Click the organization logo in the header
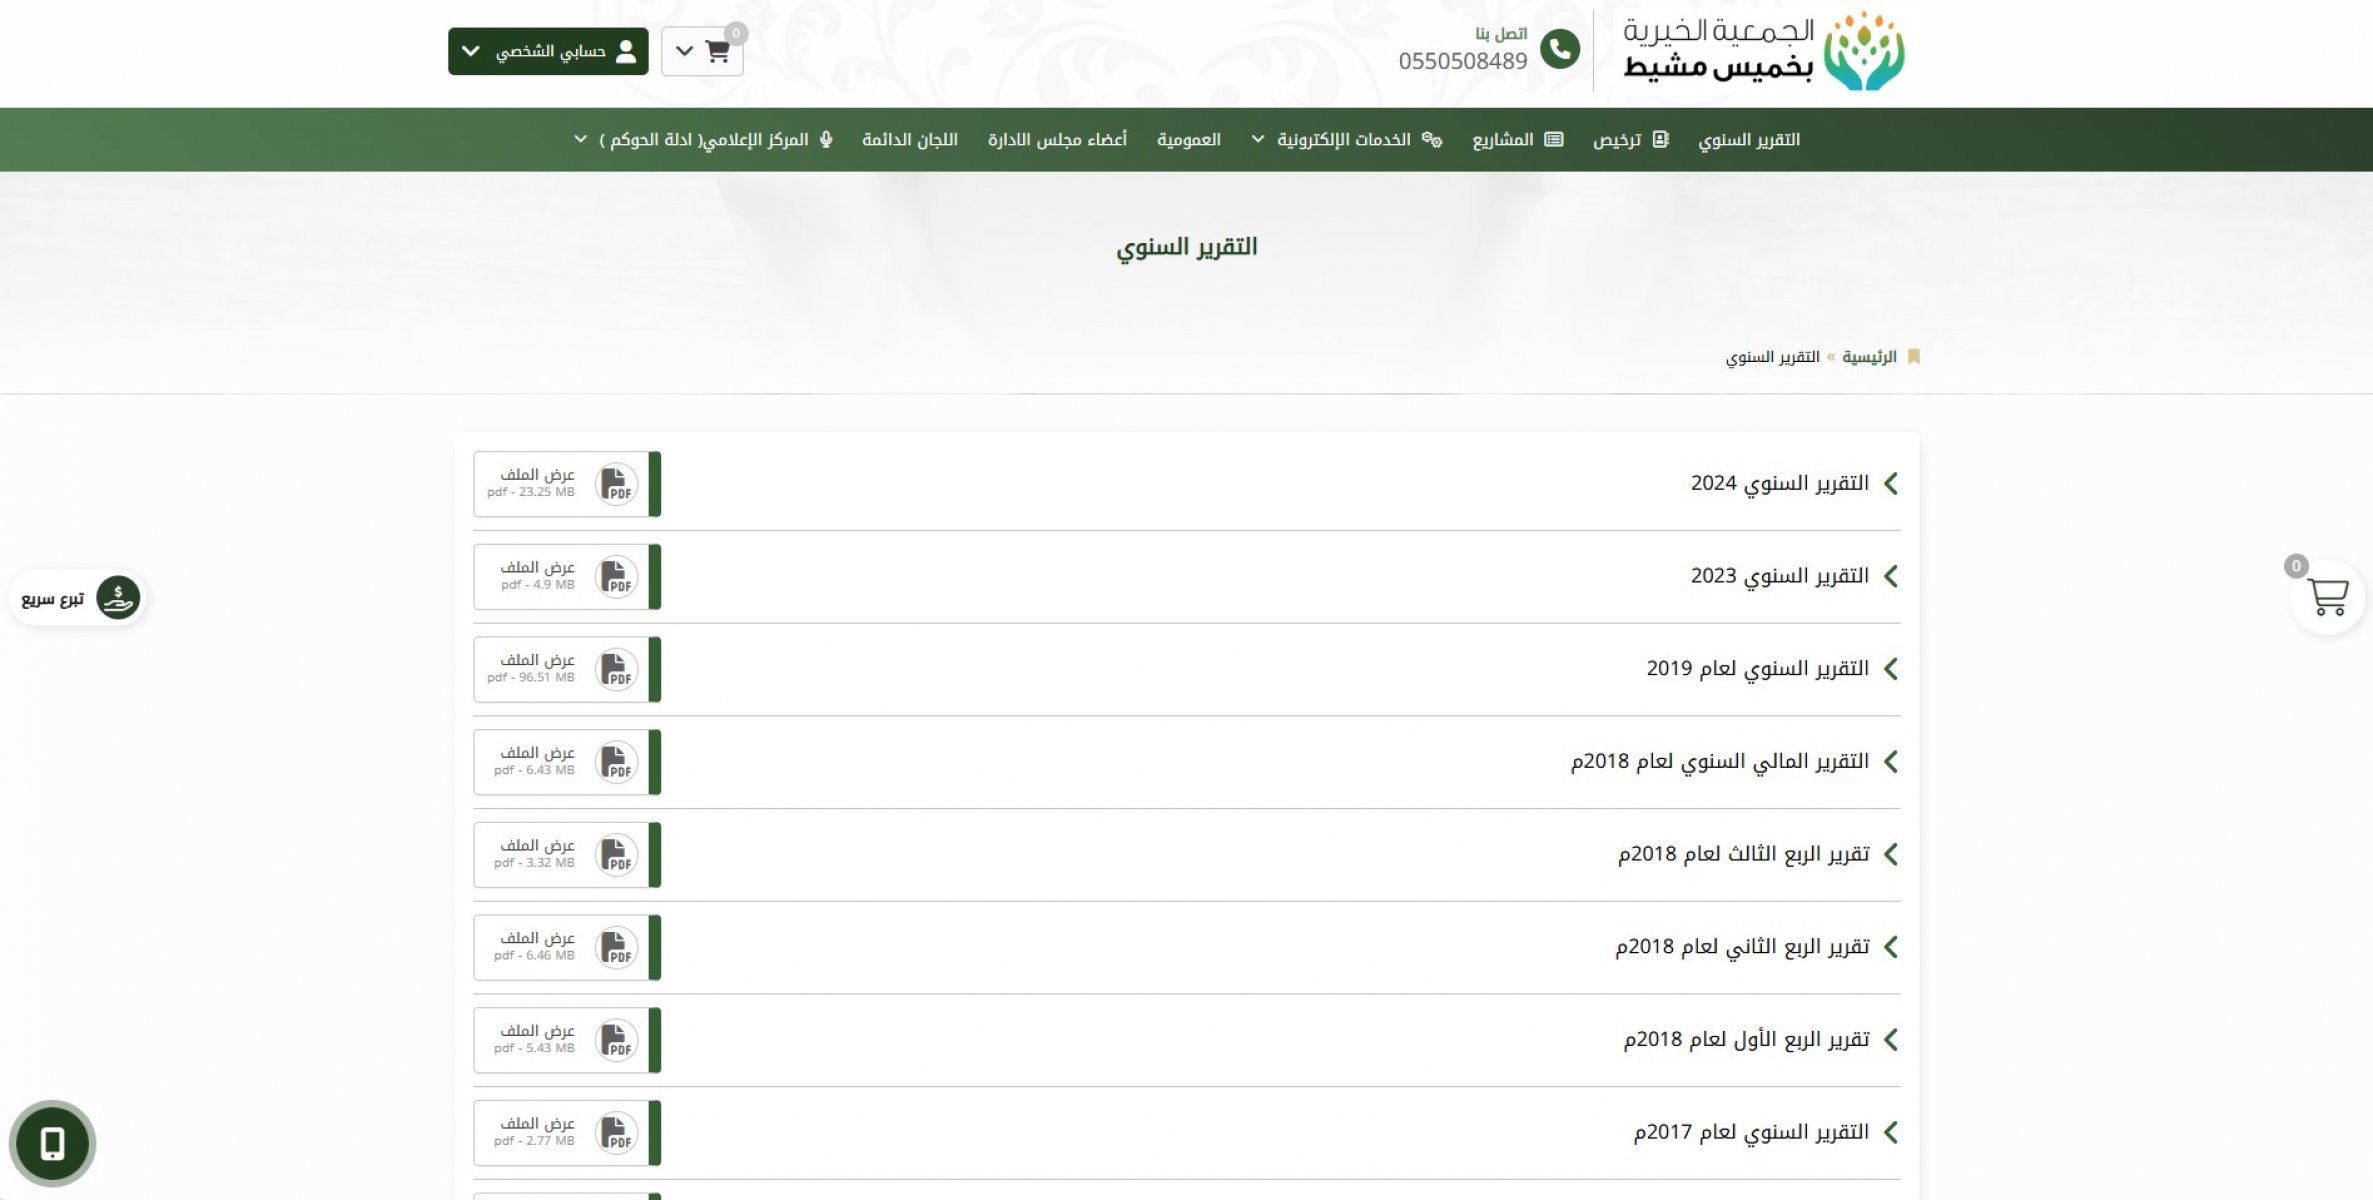This screenshot has height=1200, width=2373. point(1764,52)
